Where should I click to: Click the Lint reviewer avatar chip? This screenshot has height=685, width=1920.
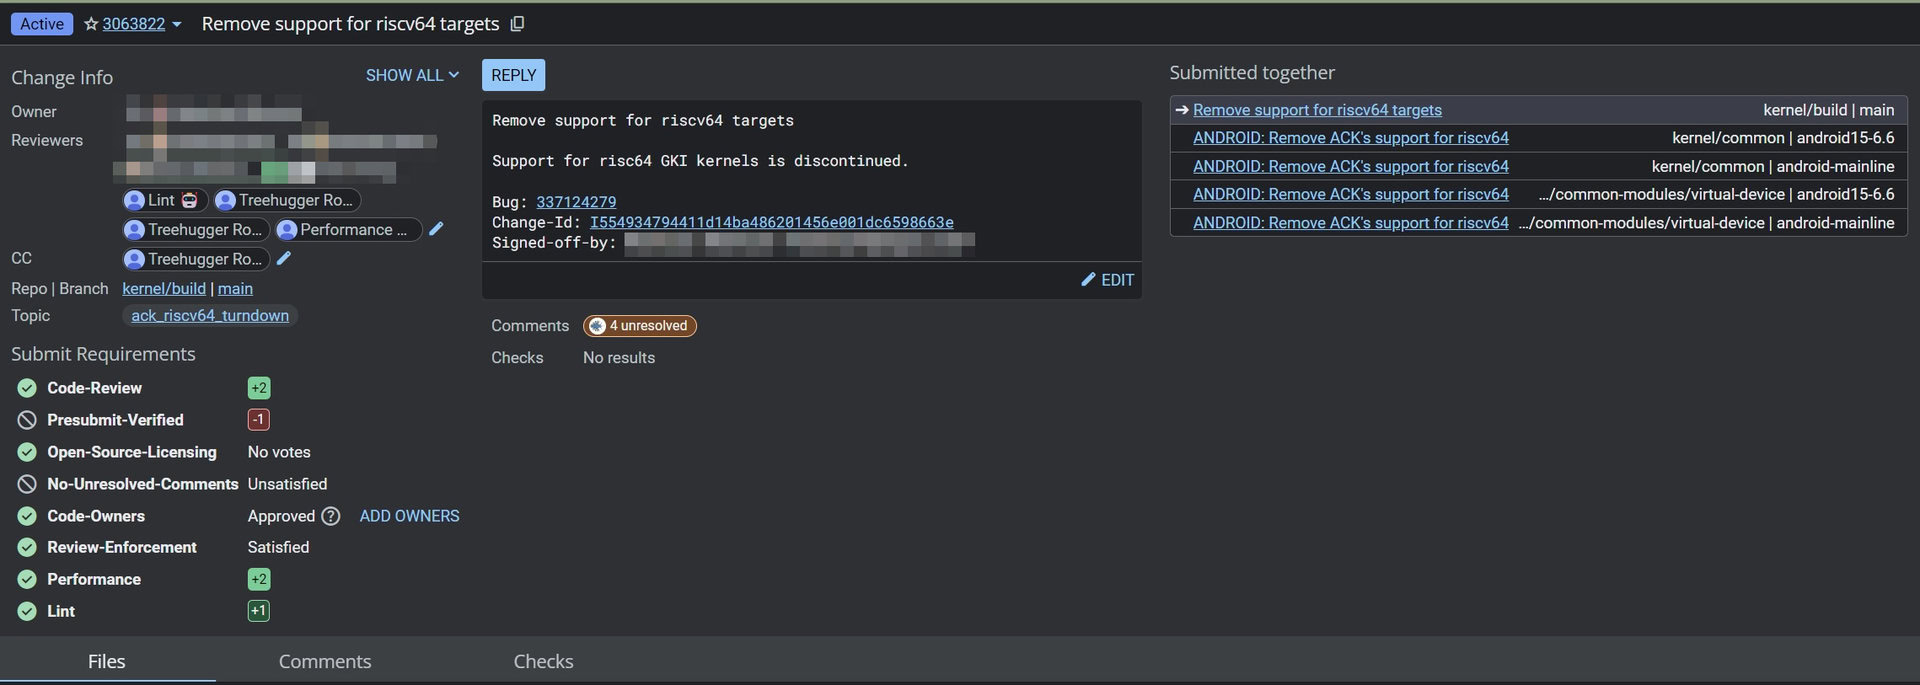click(x=165, y=200)
